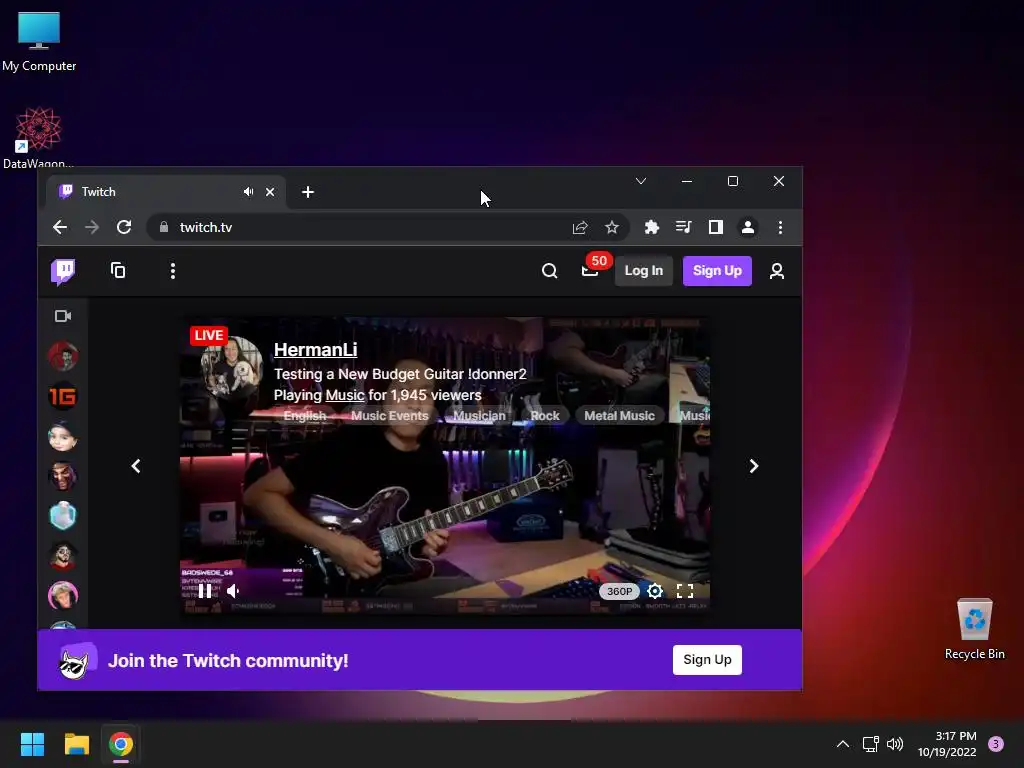Open the Music category link

pyautogui.click(x=345, y=395)
